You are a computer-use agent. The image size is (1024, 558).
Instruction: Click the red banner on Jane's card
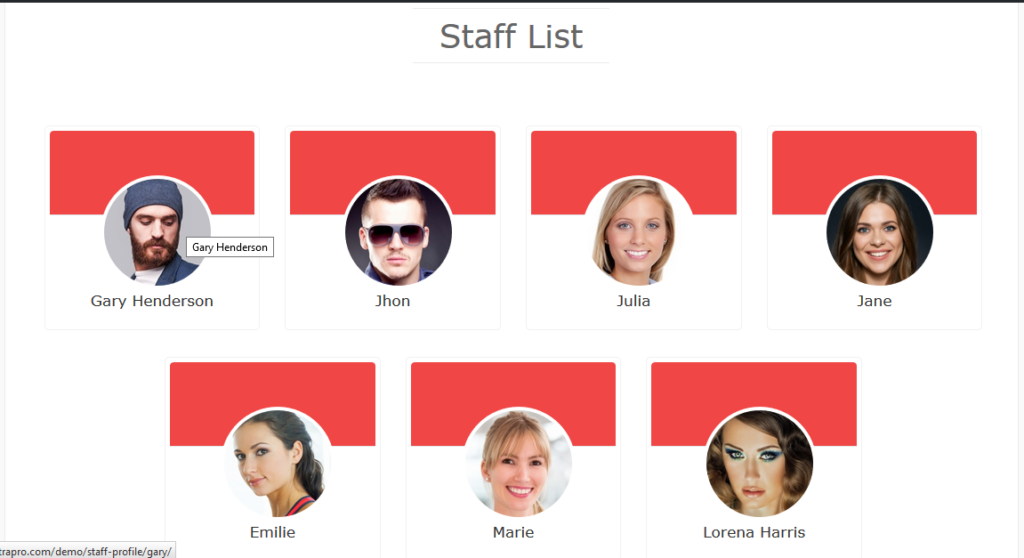click(x=874, y=153)
